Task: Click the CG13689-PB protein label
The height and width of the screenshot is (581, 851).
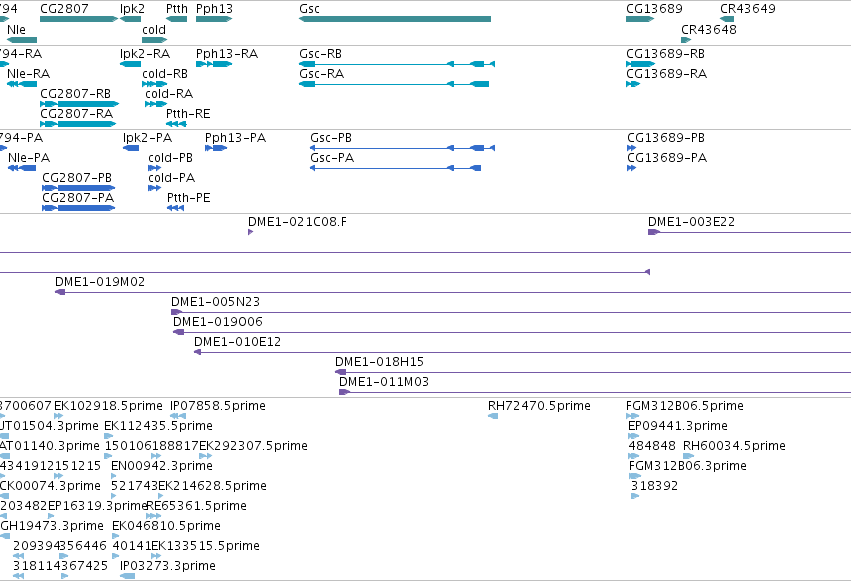Action: [666, 138]
